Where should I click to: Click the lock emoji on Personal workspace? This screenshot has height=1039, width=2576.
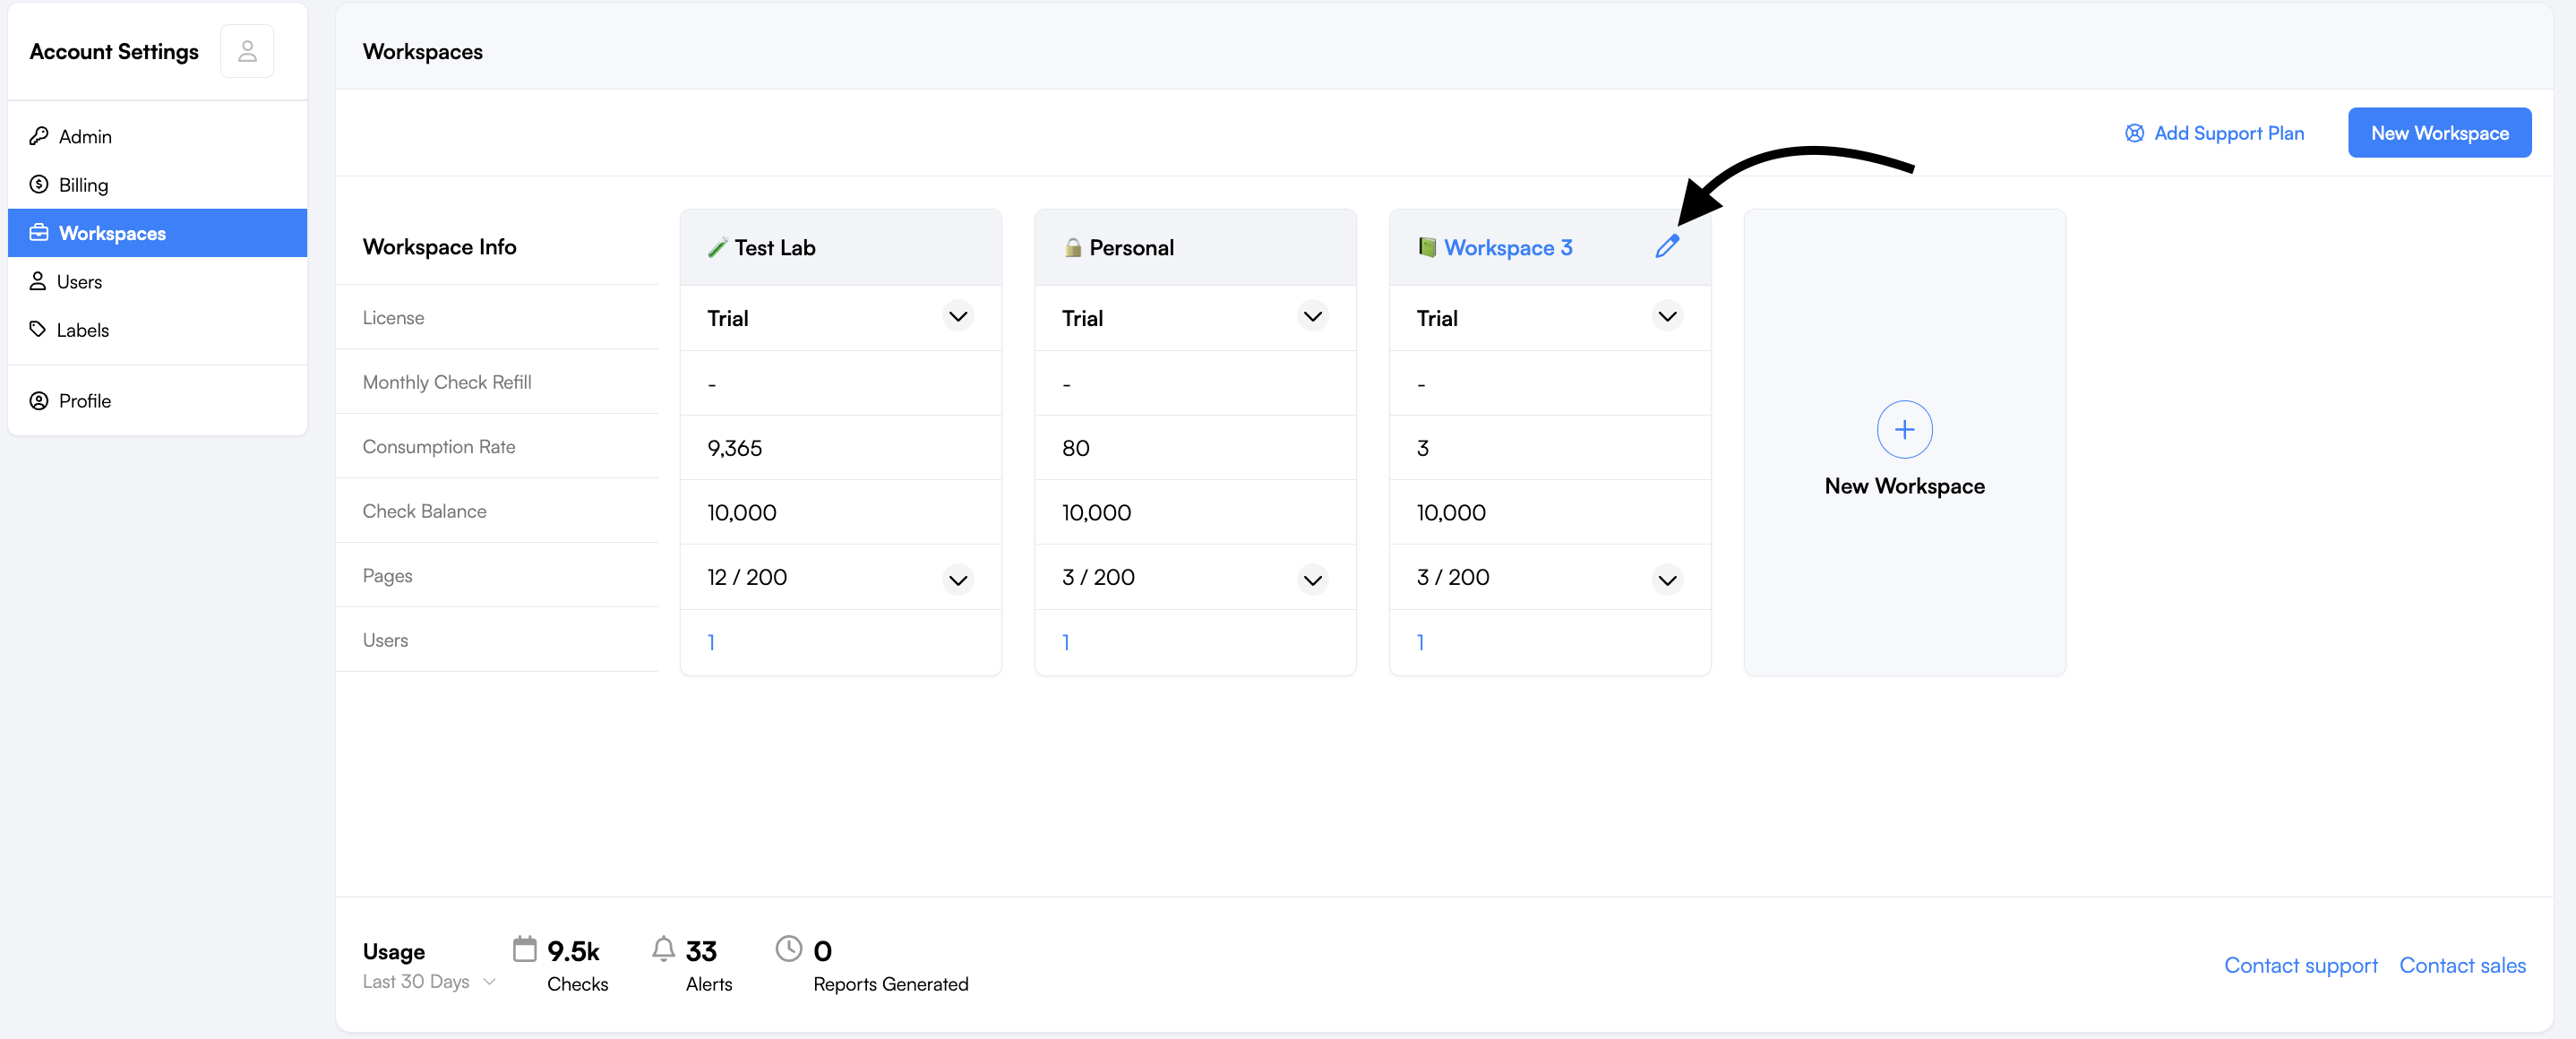1072,248
